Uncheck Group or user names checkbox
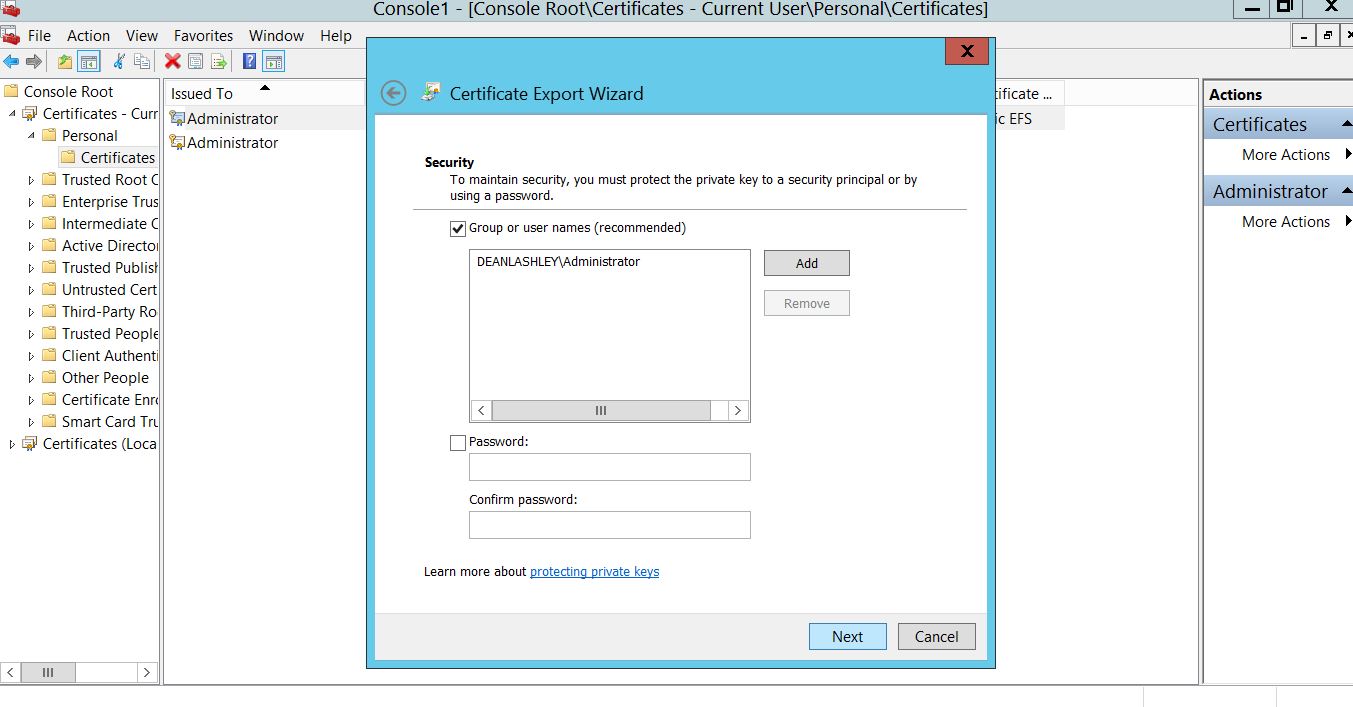This screenshot has height=707, width=1353. tap(458, 228)
